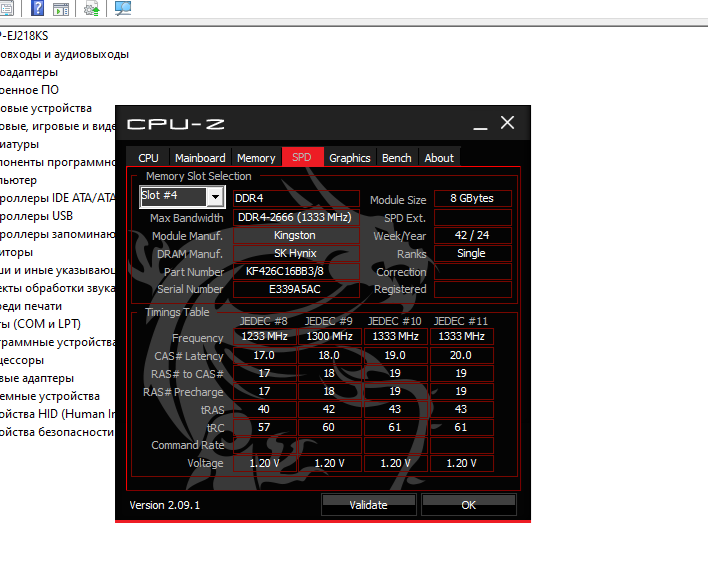Select the Kingston module manufacturer value
The width and height of the screenshot is (708, 577).
(x=296, y=235)
